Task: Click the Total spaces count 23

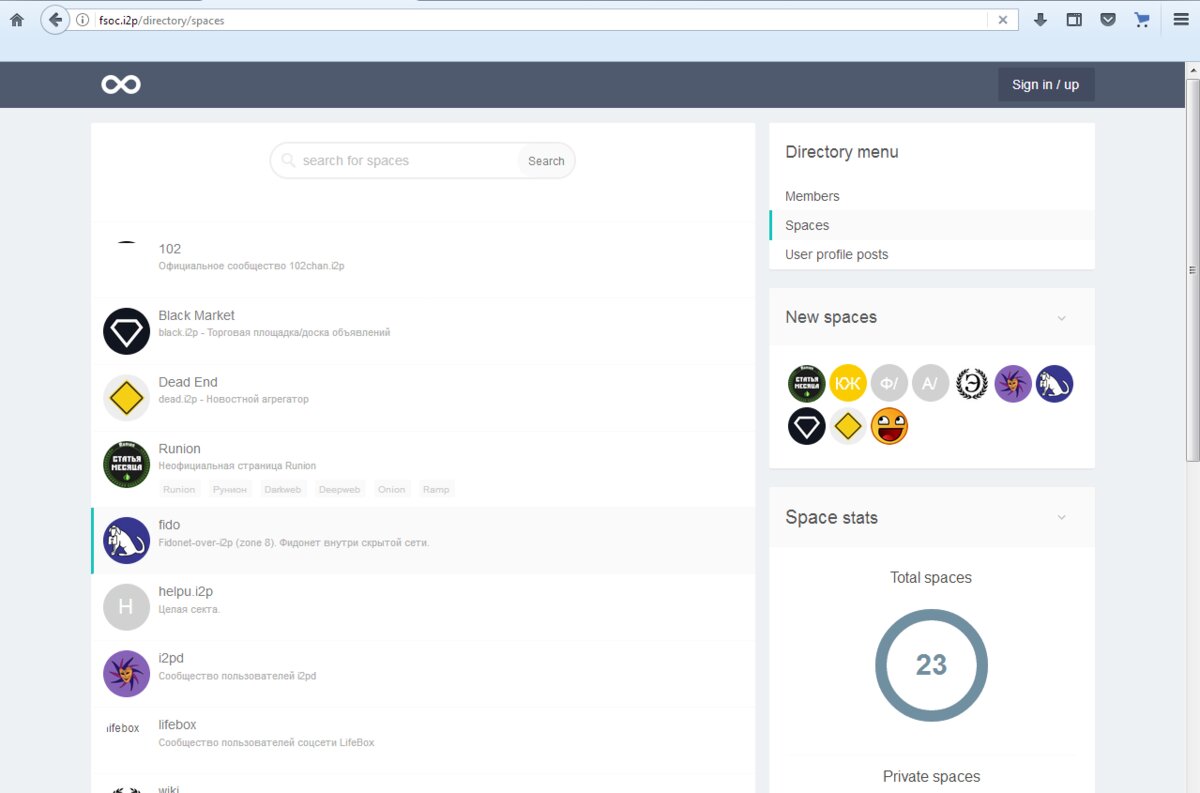Action: [x=931, y=665]
